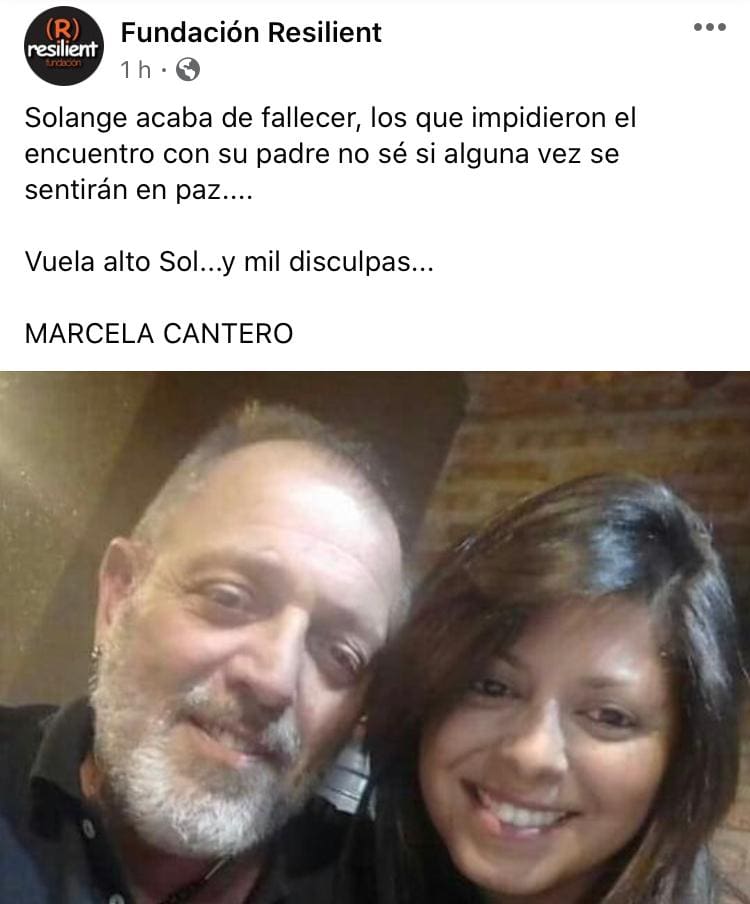Viewport: 750px width, 904px height.
Task: Click the small orange 'fundación' avatar caption
Action: click(63, 63)
